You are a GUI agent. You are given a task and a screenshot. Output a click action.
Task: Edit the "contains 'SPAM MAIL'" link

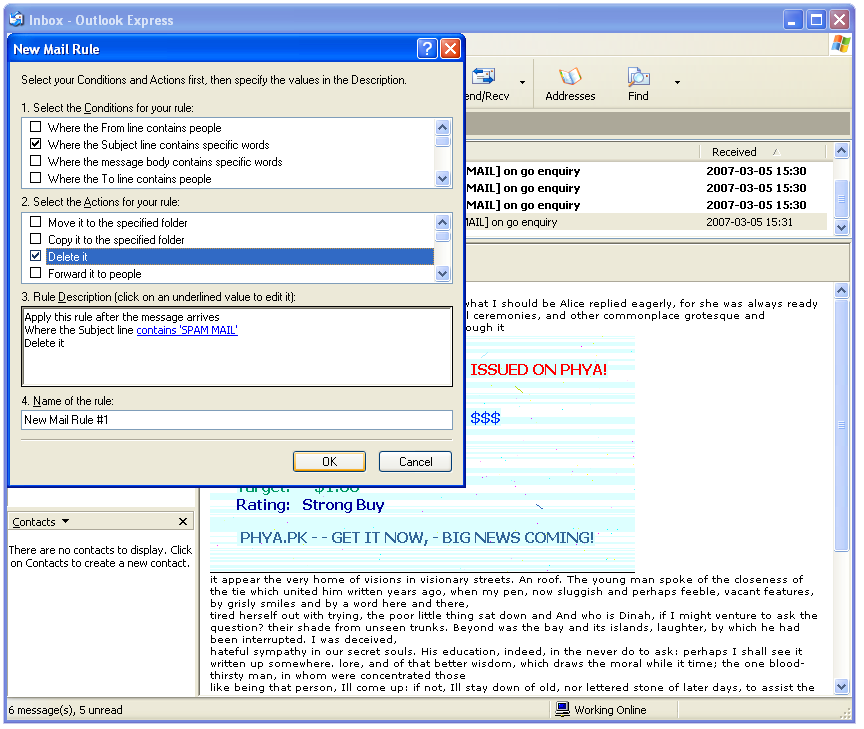(x=187, y=330)
